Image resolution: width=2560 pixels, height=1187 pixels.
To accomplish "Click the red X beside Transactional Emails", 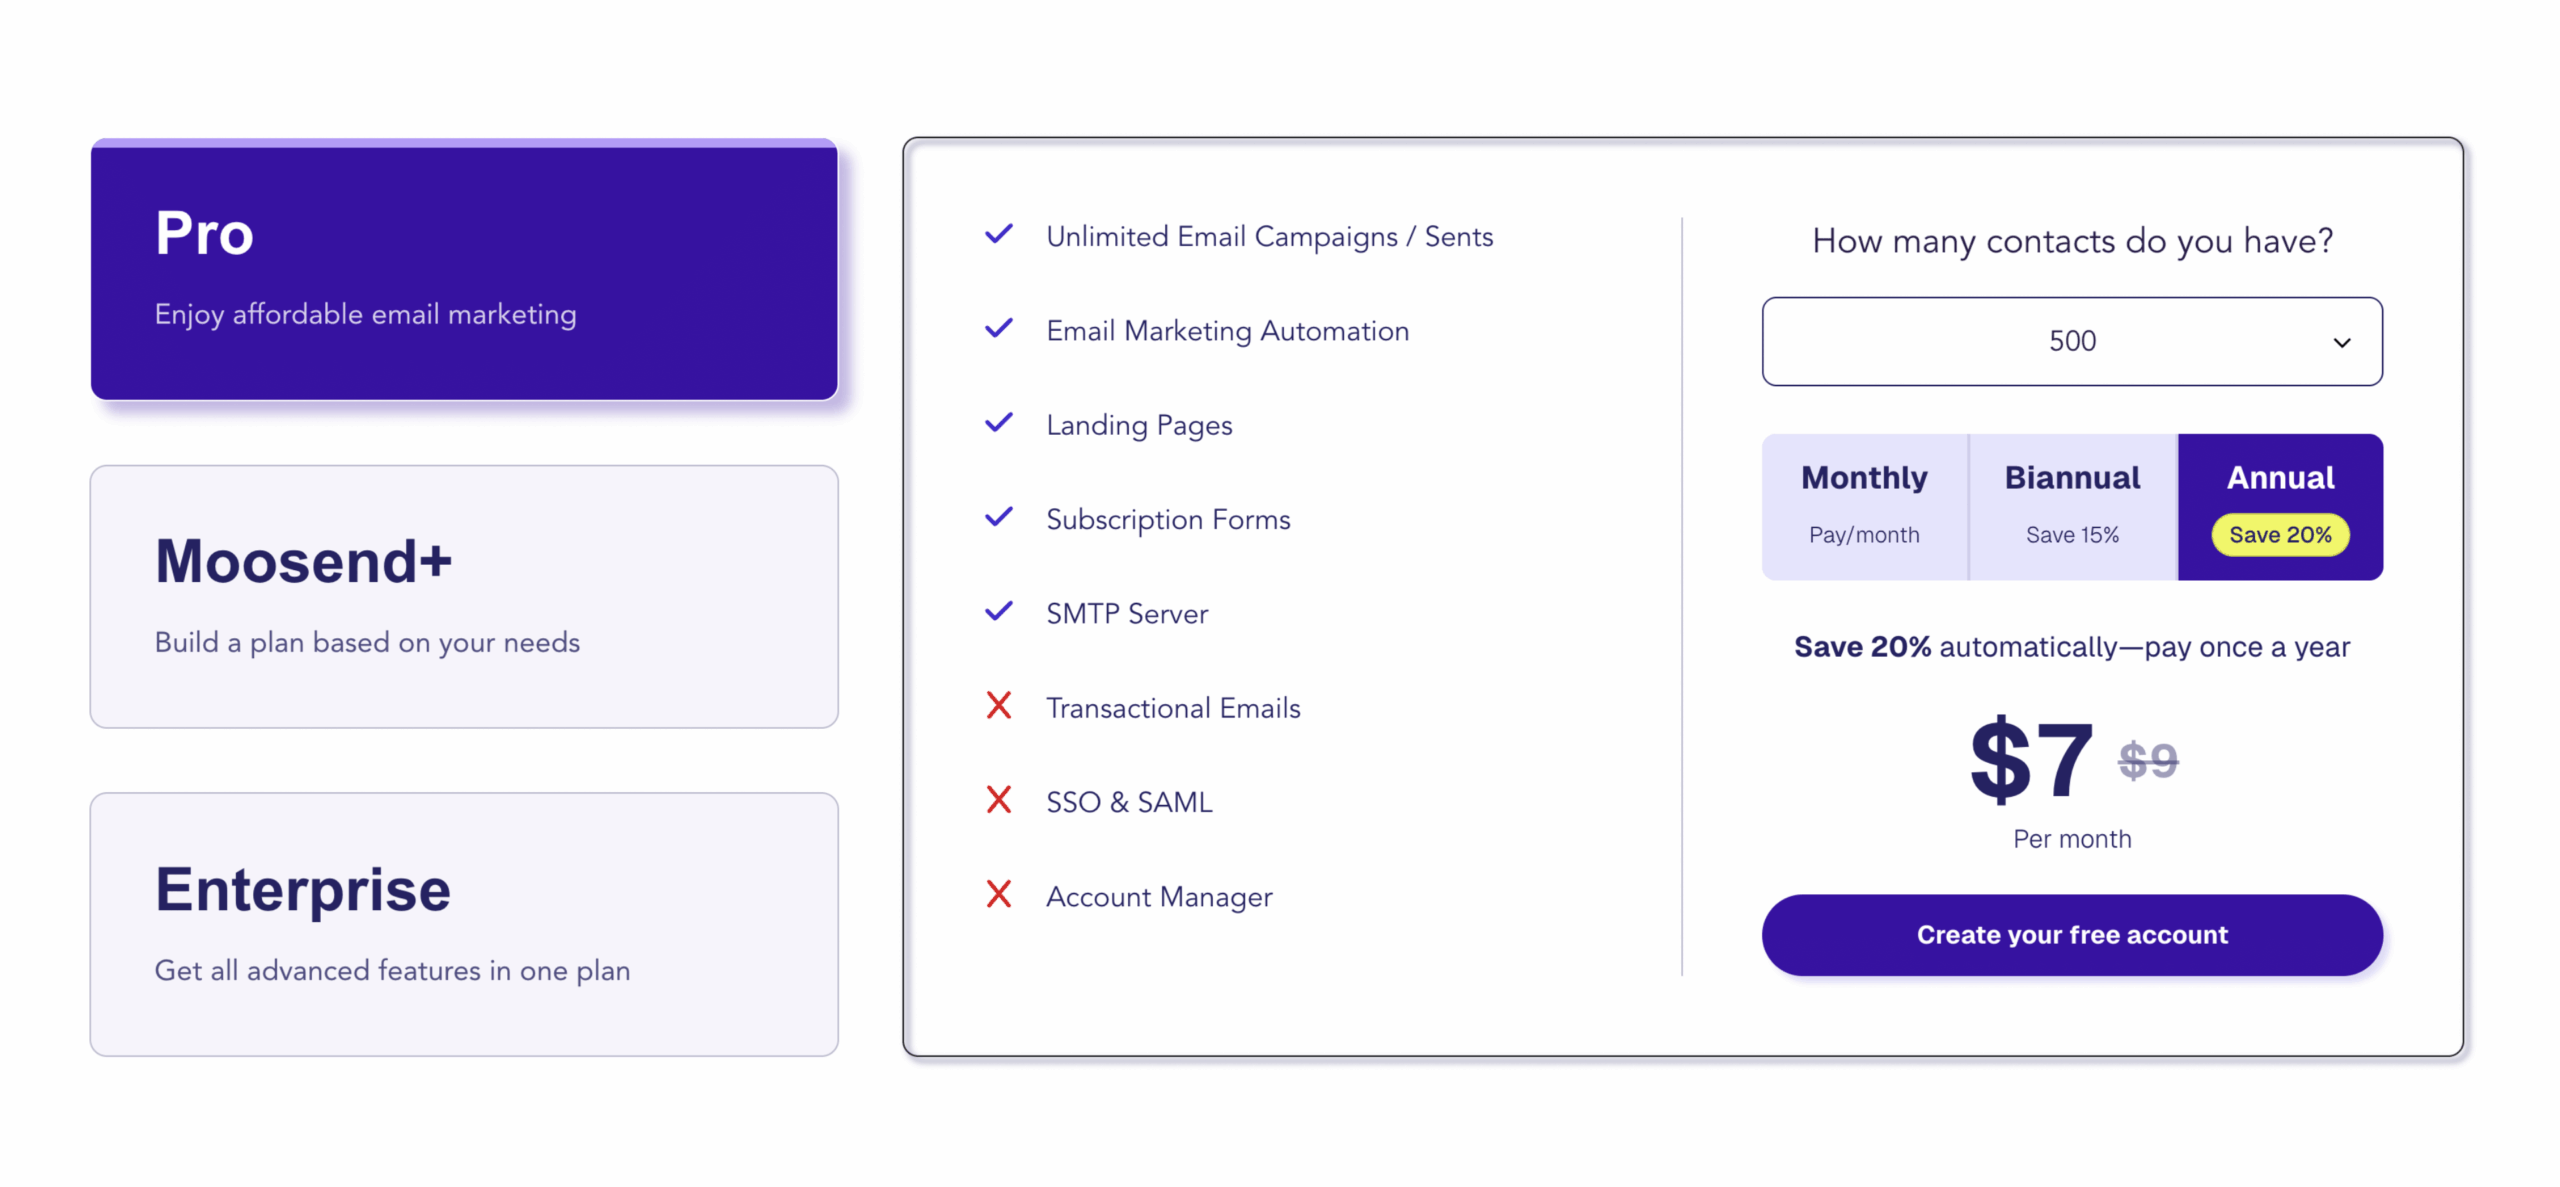I will click(x=998, y=705).
